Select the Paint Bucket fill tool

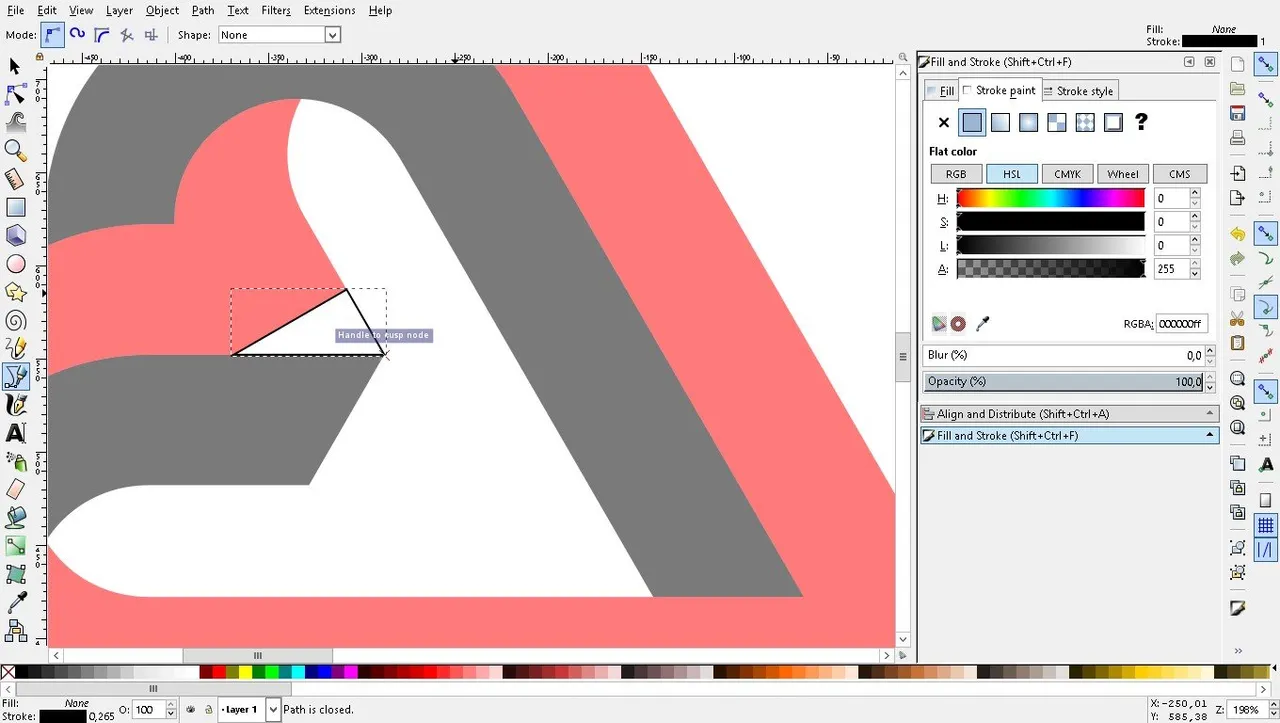15,517
